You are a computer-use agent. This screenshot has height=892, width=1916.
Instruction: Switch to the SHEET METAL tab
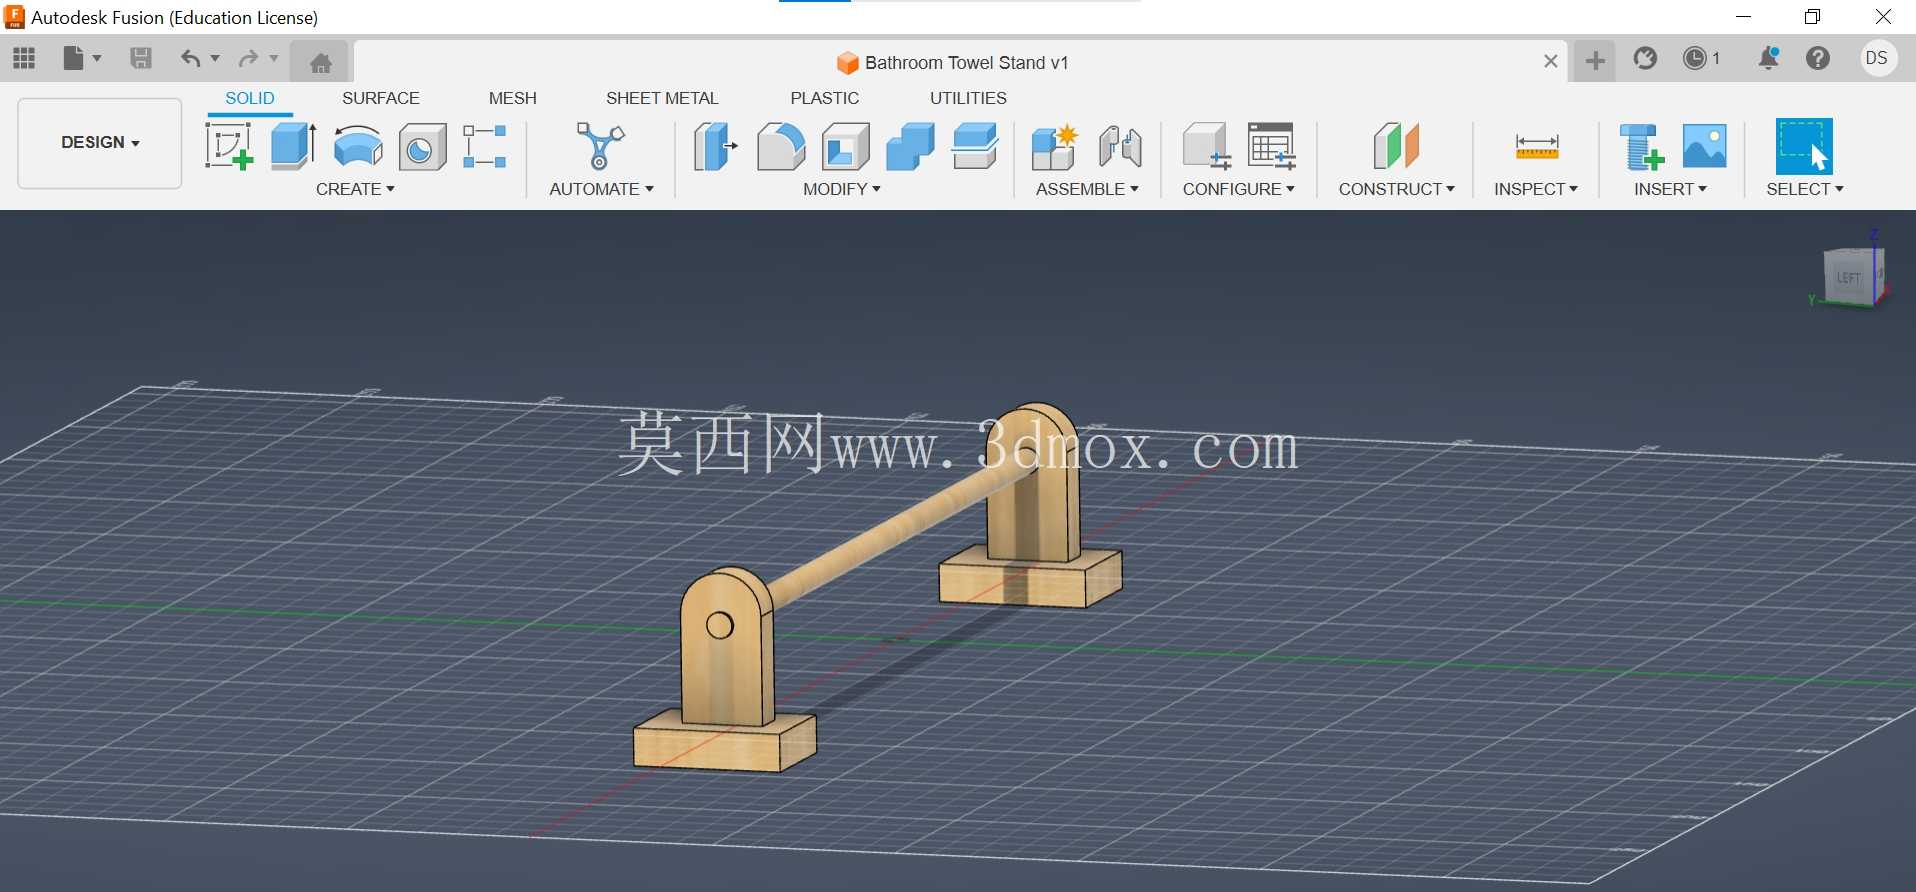[662, 98]
